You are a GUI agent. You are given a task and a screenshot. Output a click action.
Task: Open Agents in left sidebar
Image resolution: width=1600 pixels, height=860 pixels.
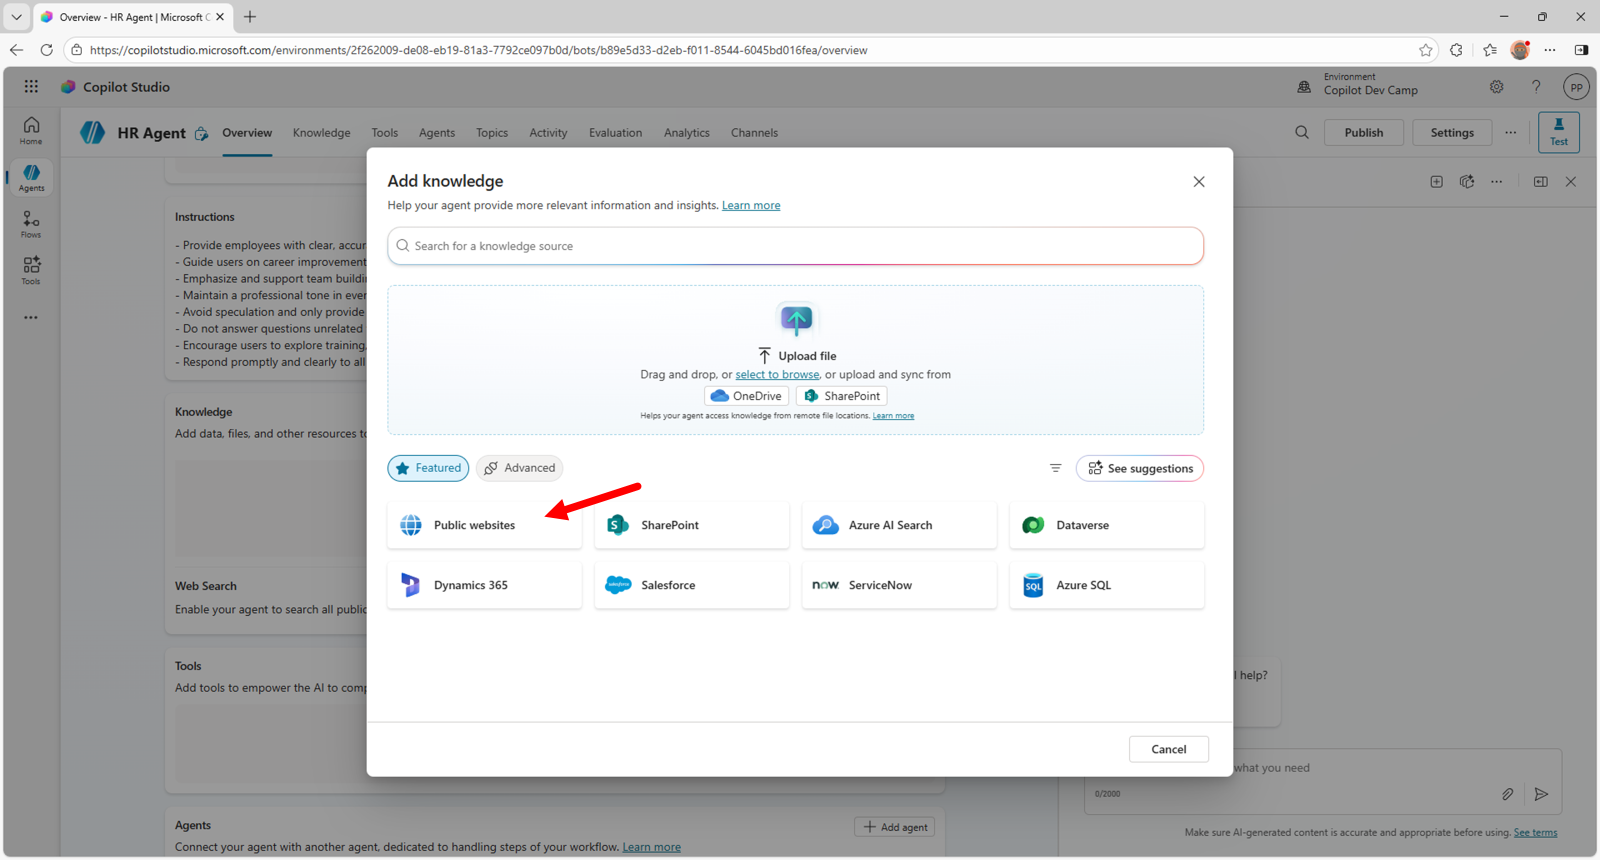click(31, 178)
